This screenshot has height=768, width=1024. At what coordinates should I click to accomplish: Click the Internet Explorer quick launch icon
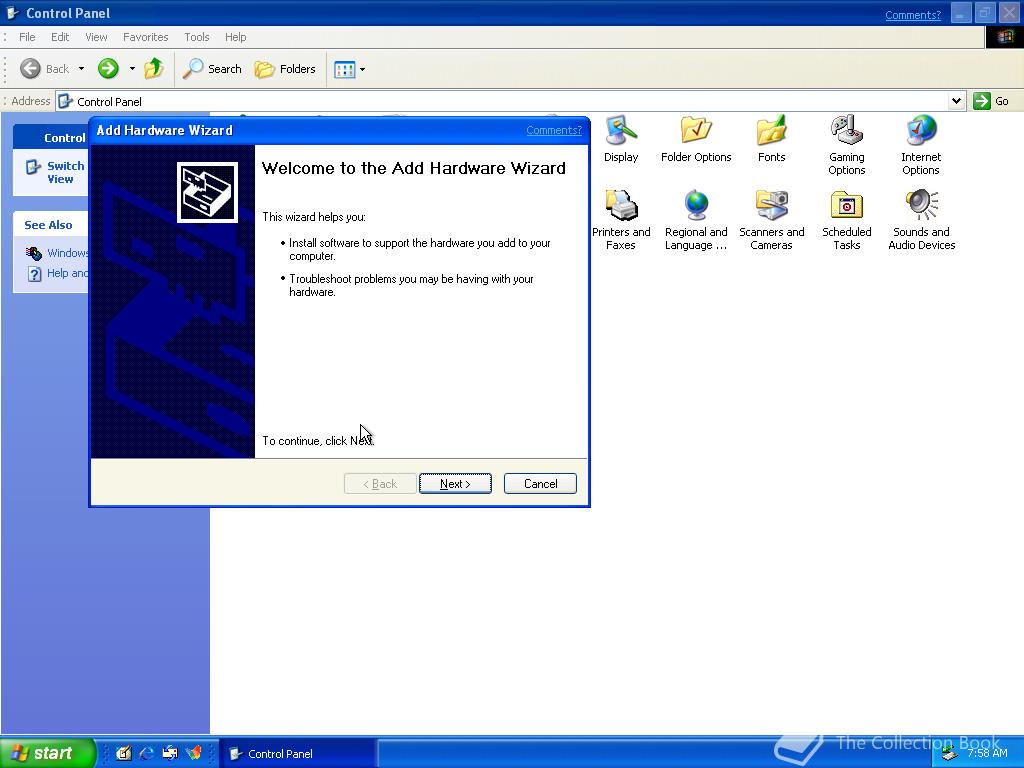pyautogui.click(x=147, y=754)
